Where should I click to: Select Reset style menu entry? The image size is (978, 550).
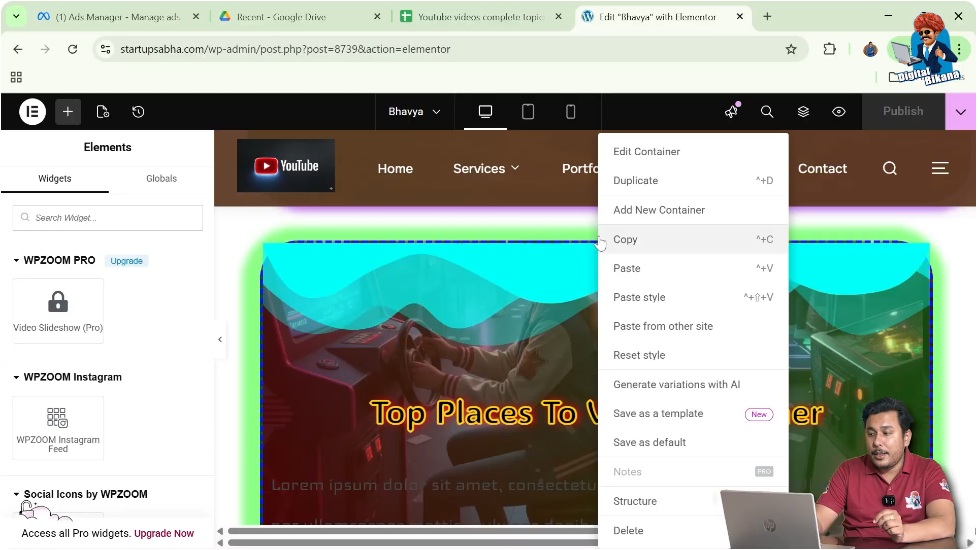[x=693, y=355]
